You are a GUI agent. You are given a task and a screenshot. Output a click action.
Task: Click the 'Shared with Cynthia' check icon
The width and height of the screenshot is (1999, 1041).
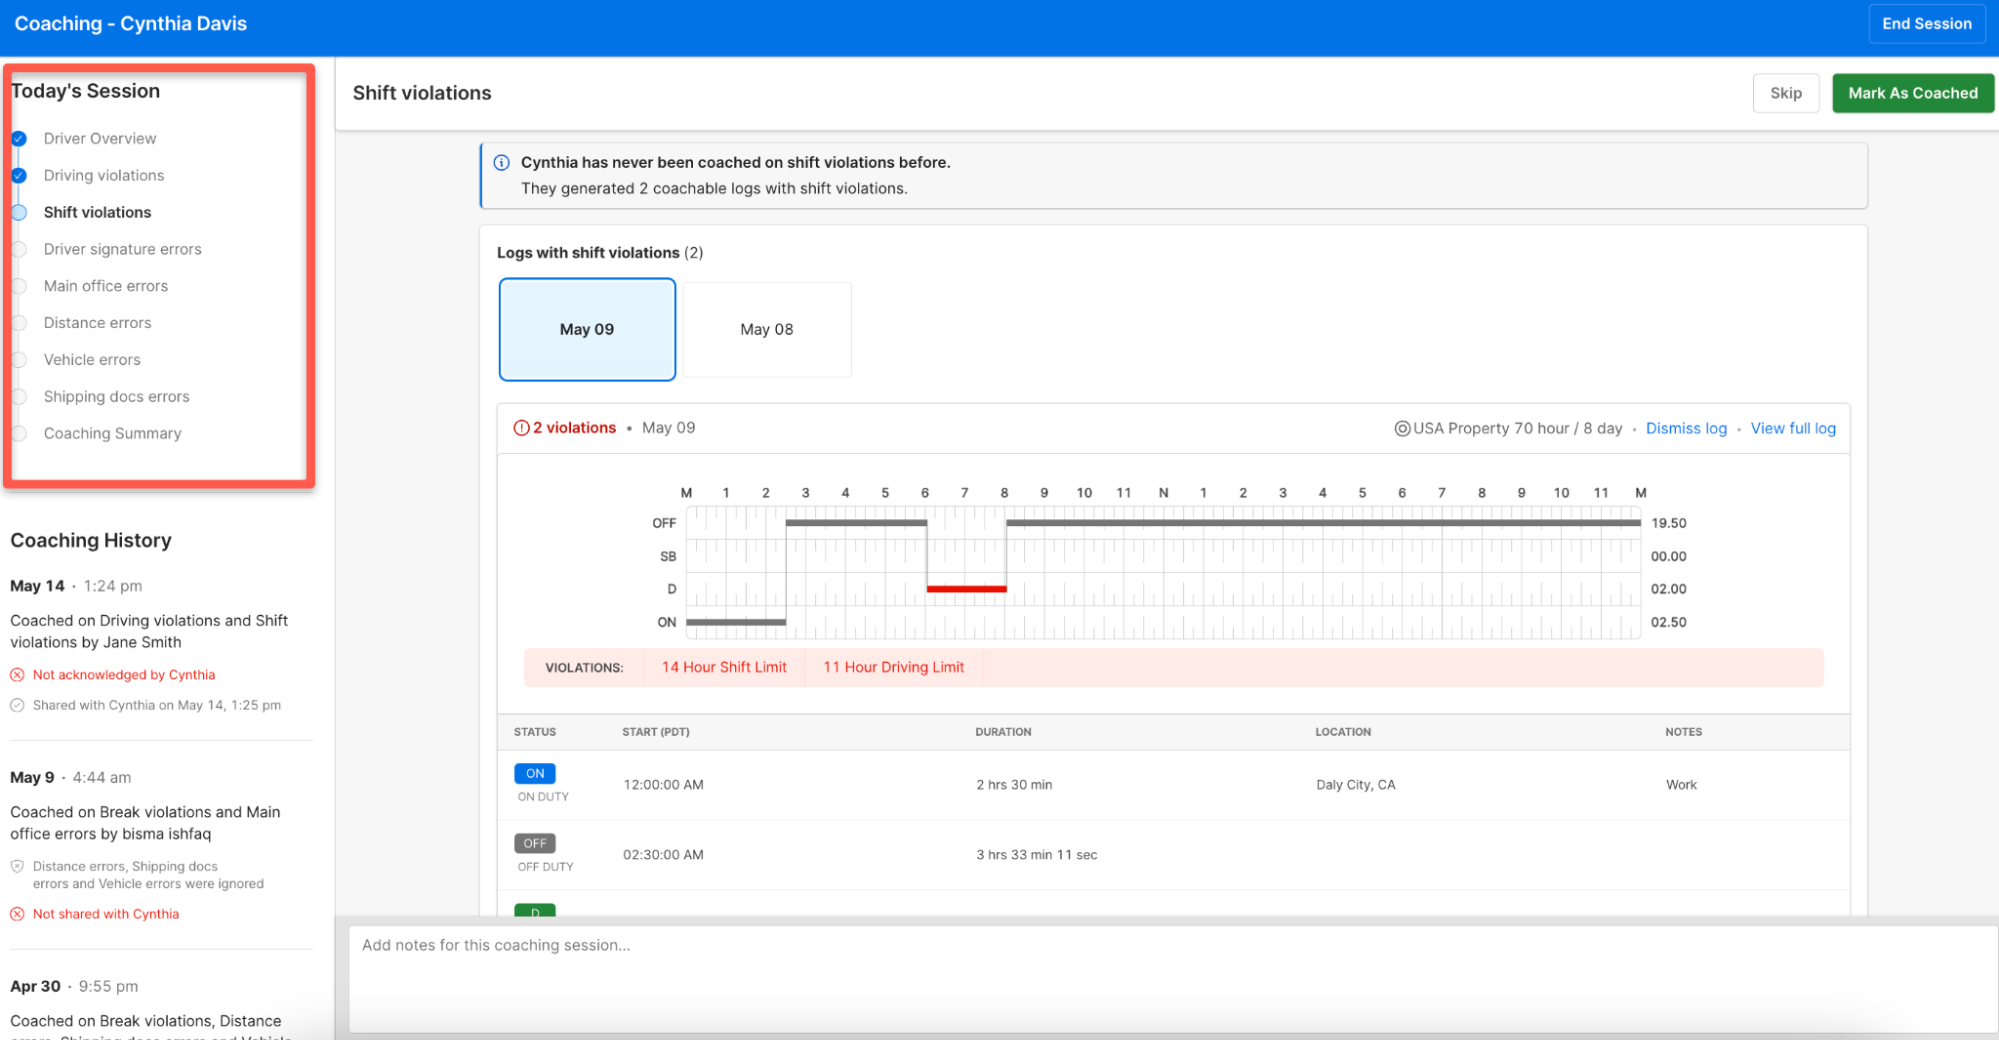point(17,705)
